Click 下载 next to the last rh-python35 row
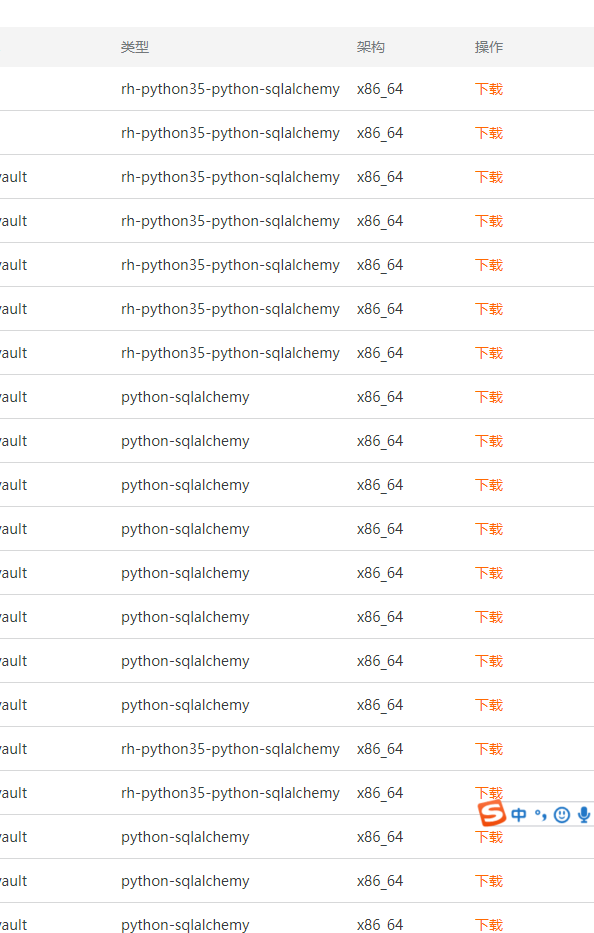Image resolution: width=594 pixels, height=933 pixels. [x=488, y=792]
